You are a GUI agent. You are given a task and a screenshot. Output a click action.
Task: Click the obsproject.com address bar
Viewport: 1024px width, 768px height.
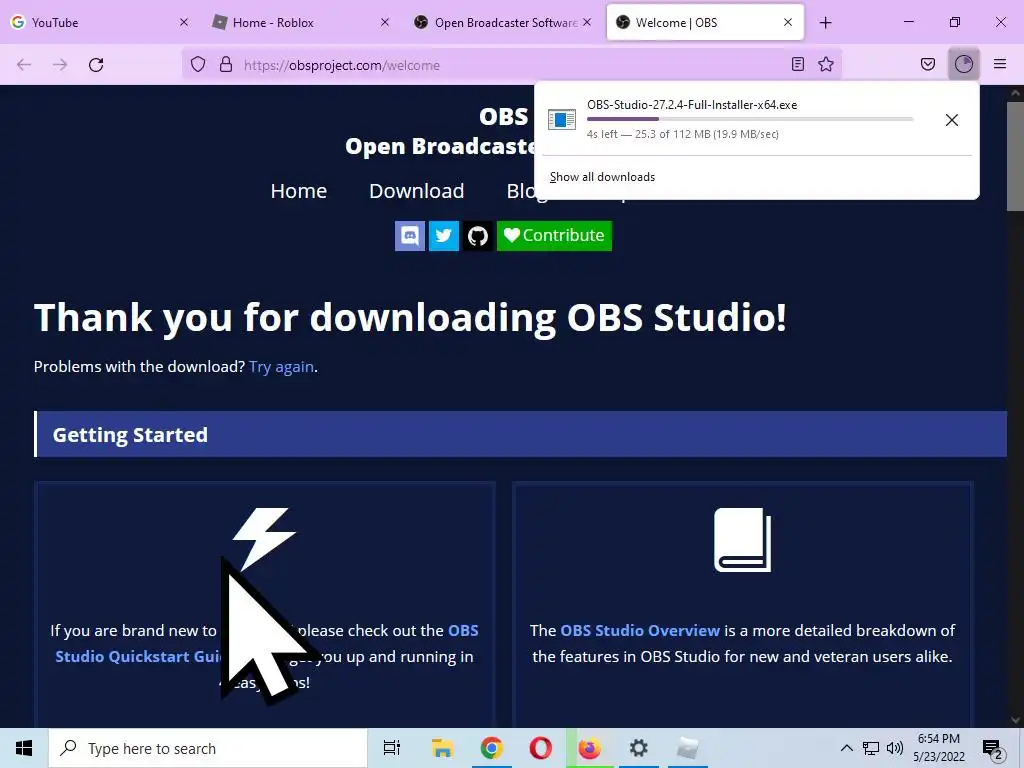pos(511,65)
